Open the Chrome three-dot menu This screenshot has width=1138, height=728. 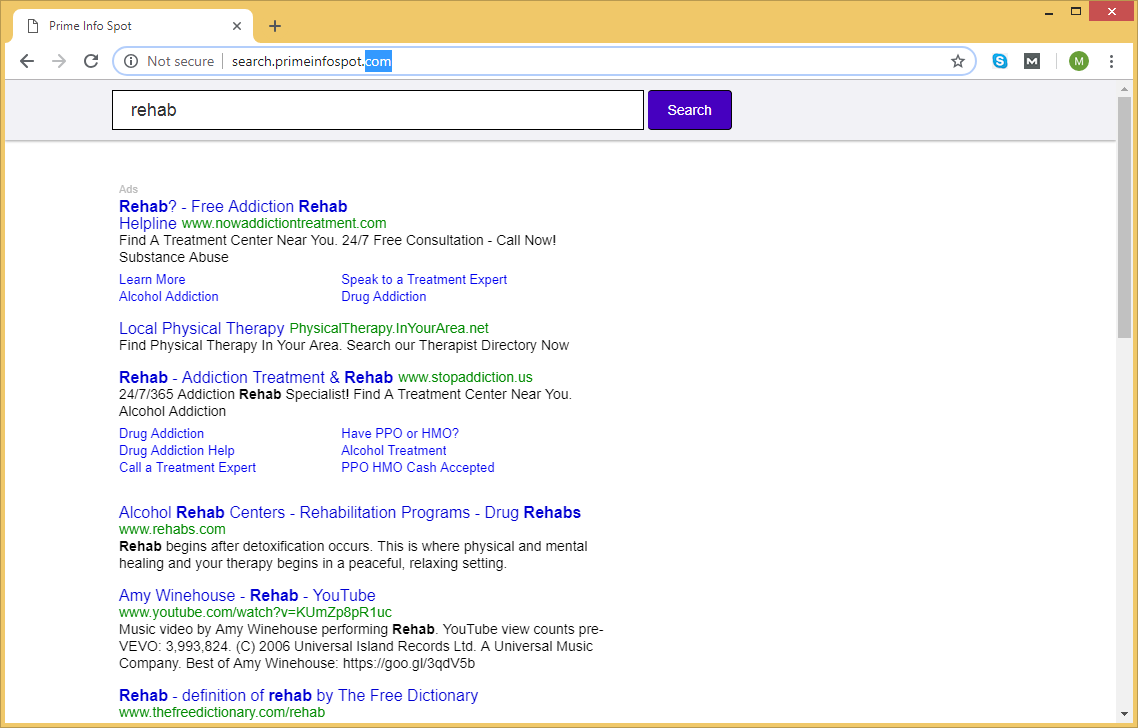coord(1111,61)
